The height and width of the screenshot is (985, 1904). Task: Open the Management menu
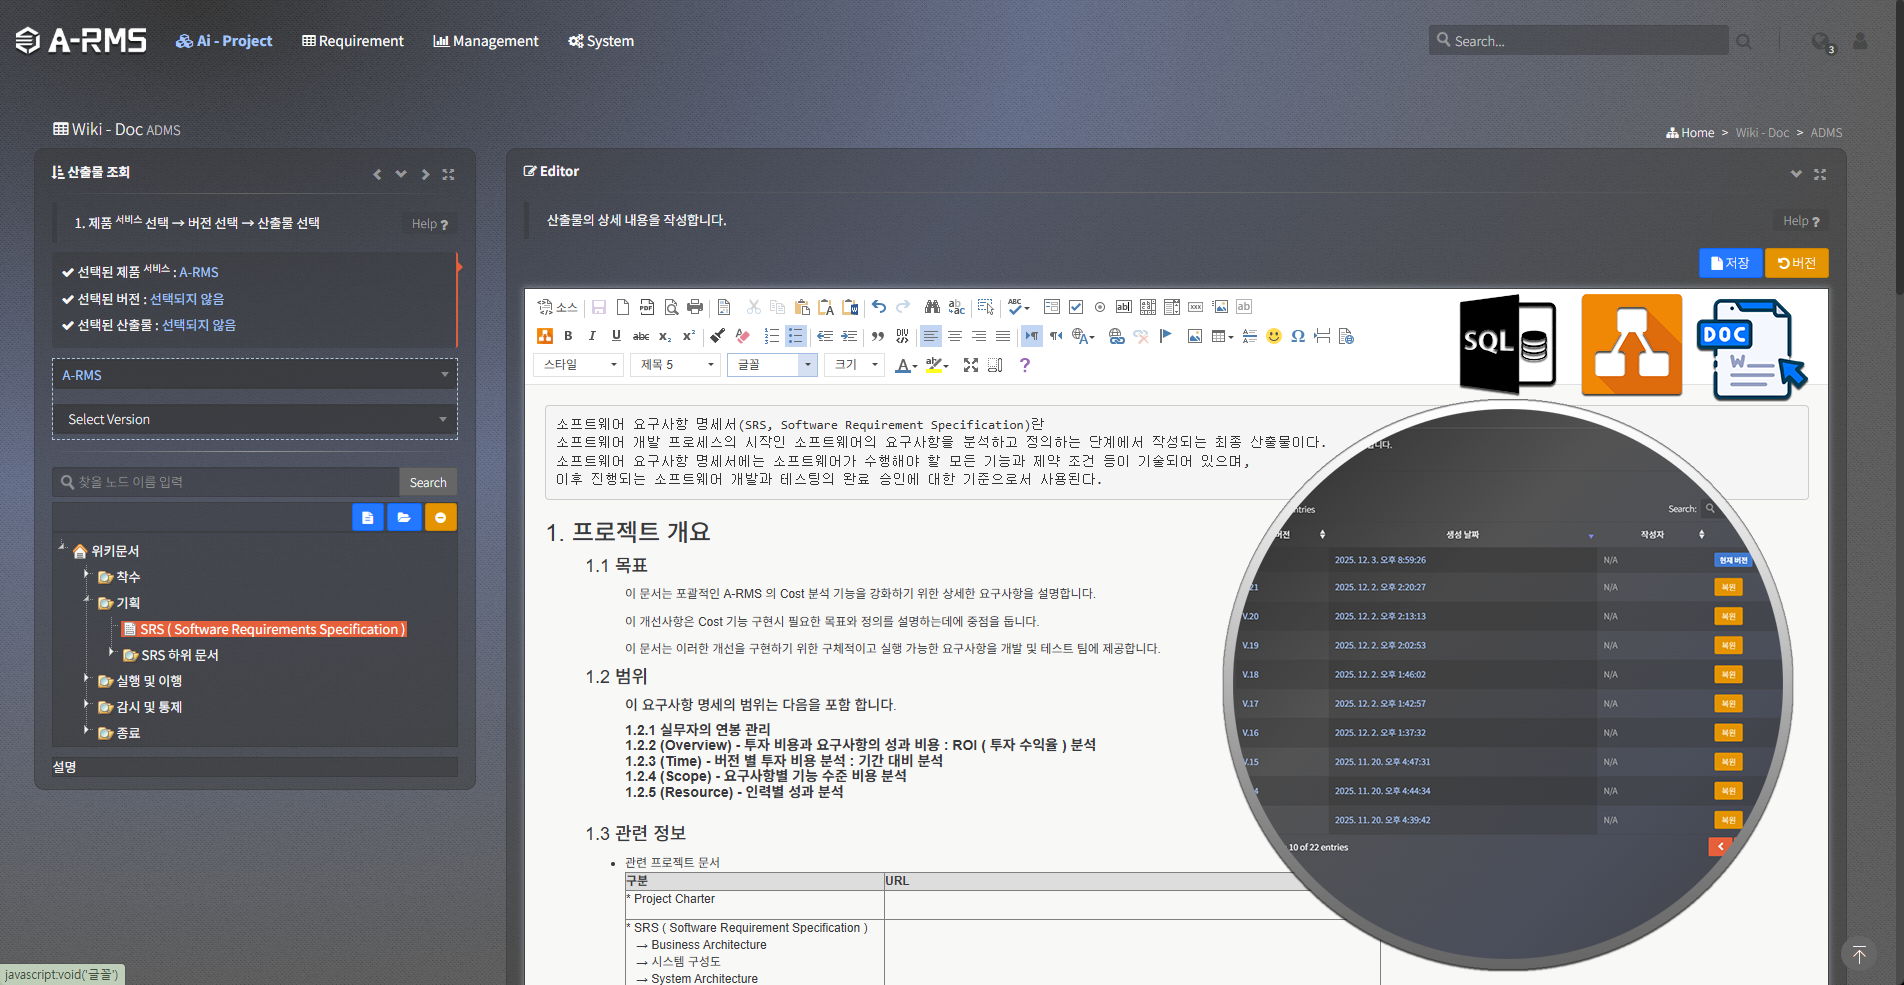[486, 41]
